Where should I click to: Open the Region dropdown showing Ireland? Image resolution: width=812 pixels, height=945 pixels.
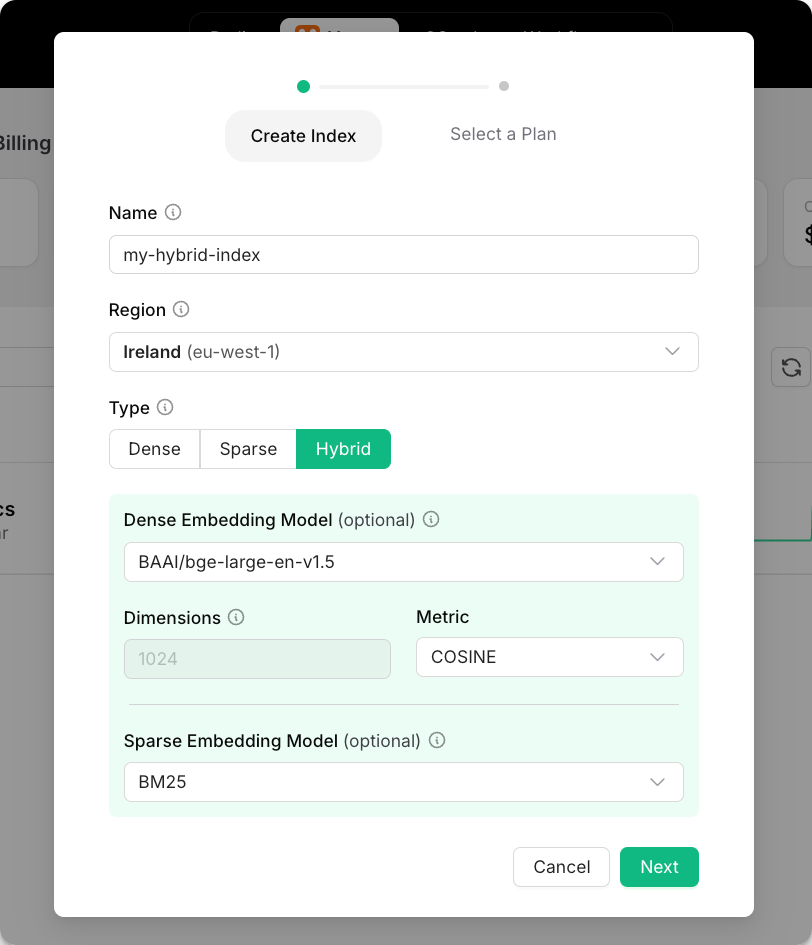click(403, 352)
